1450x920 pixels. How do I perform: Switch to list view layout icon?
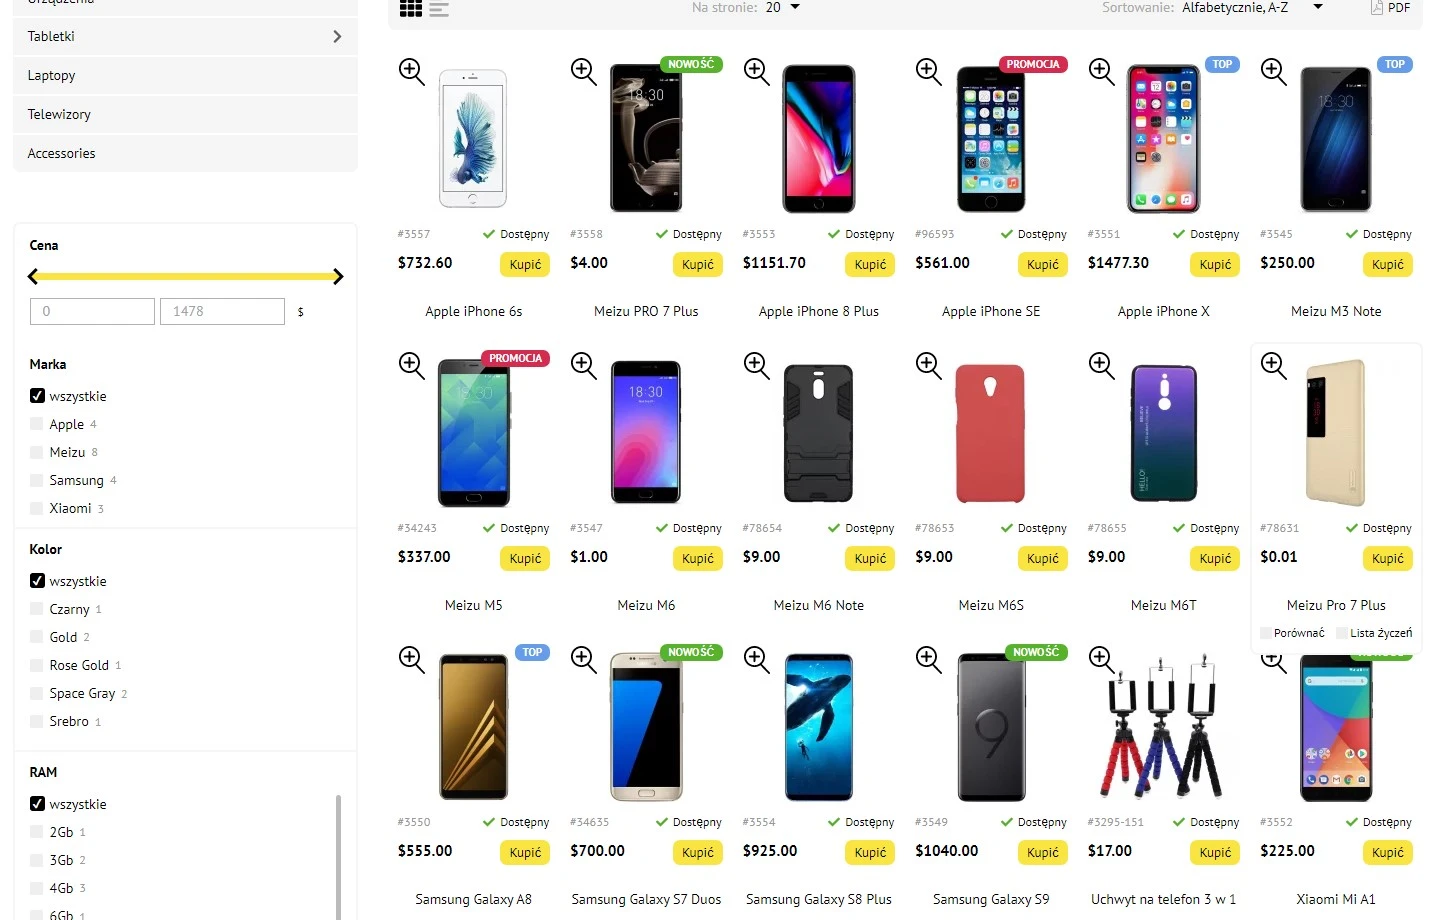(x=439, y=9)
